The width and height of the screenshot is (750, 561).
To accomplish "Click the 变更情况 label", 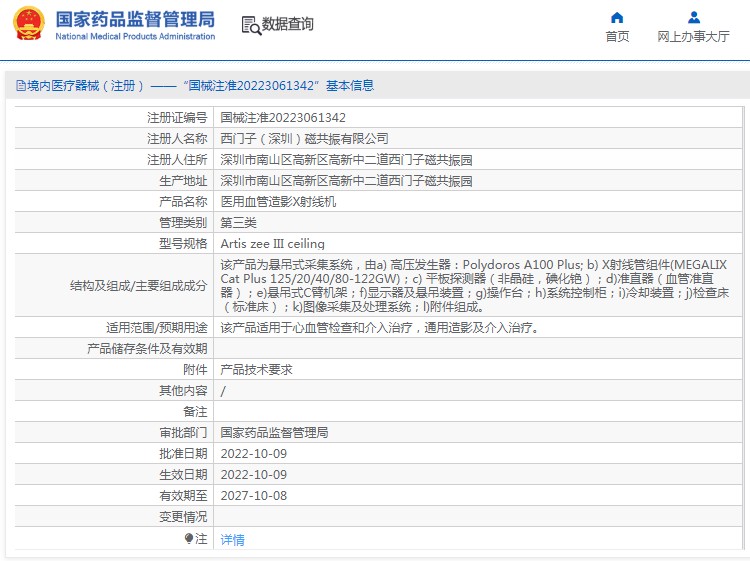I will pos(183,517).
